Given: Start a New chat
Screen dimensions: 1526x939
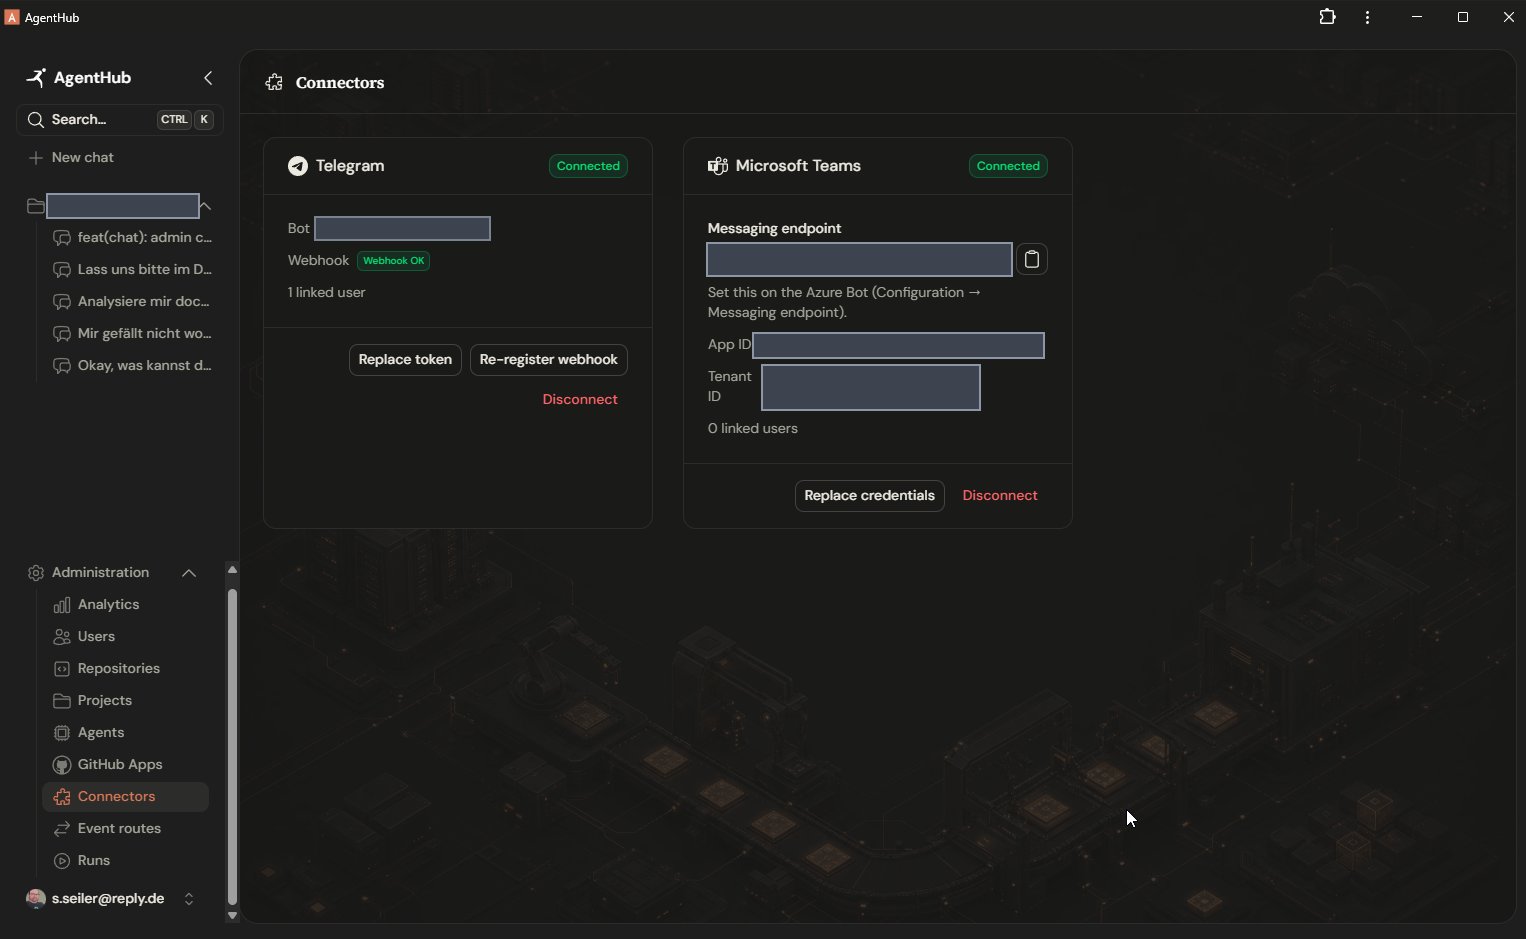Looking at the screenshot, I should pyautogui.click(x=119, y=158).
